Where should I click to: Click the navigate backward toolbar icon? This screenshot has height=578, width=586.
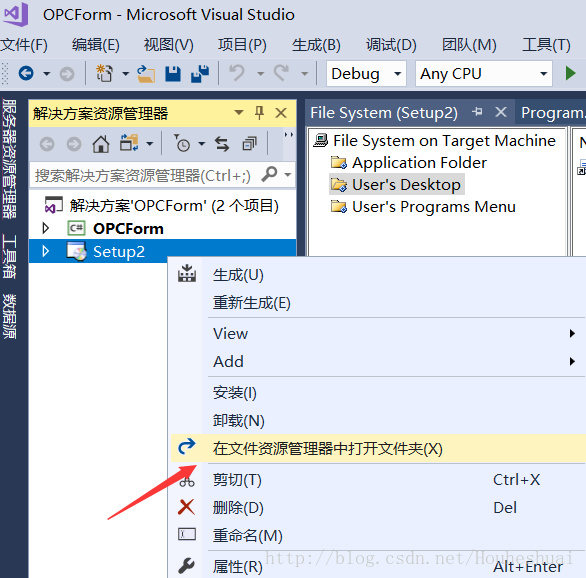(26, 73)
